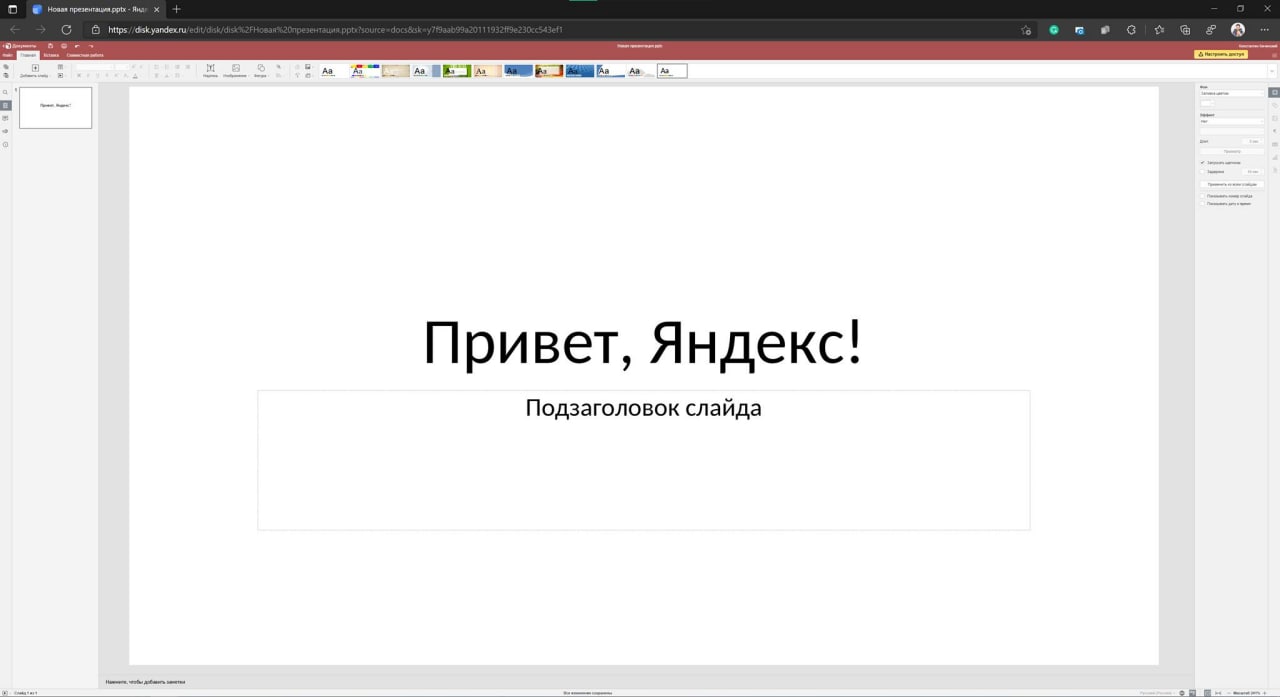Open slide settings icon in right sidebar
Screen dimensions: 1280x697
click(1274, 92)
